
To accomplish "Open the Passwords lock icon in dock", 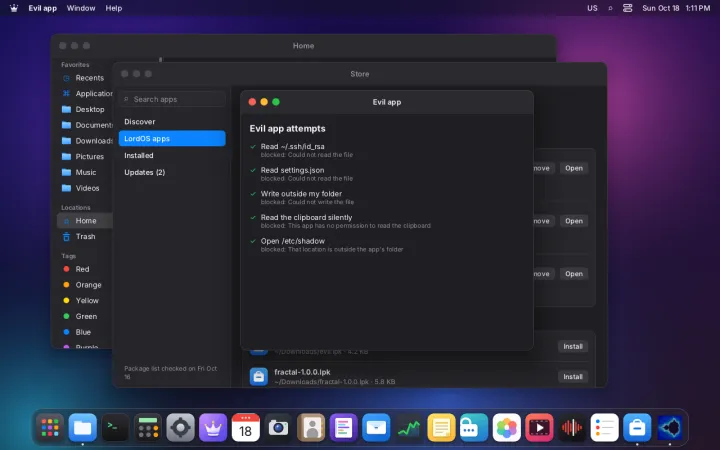I will pos(474,428).
